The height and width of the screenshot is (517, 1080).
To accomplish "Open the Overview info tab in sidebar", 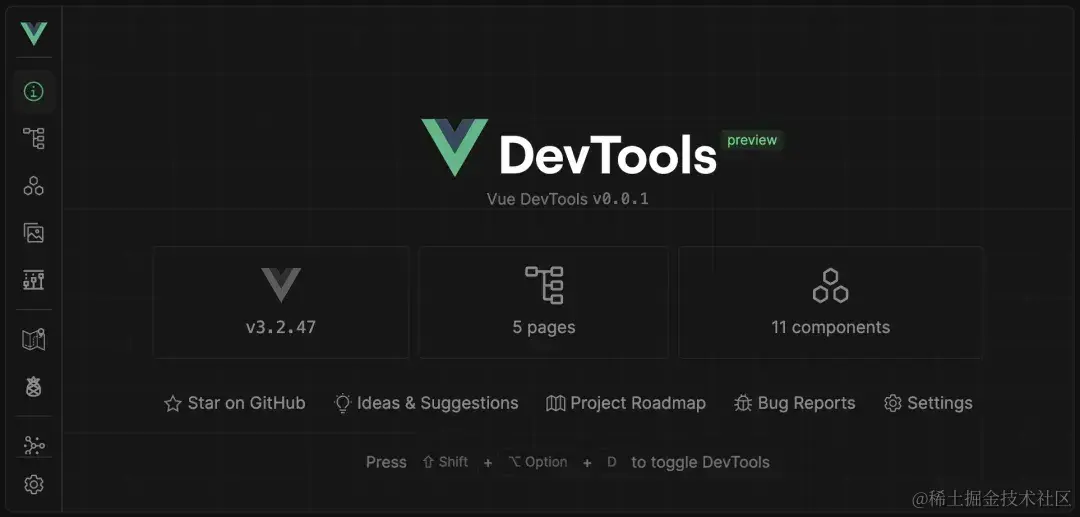I will 34,91.
